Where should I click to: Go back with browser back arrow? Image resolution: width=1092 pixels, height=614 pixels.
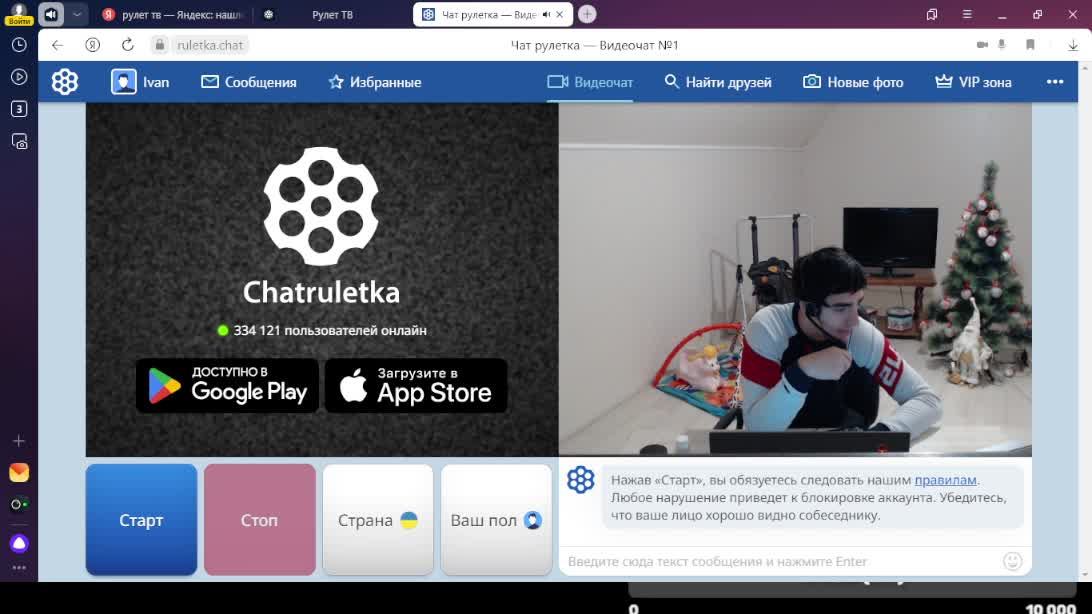57,45
